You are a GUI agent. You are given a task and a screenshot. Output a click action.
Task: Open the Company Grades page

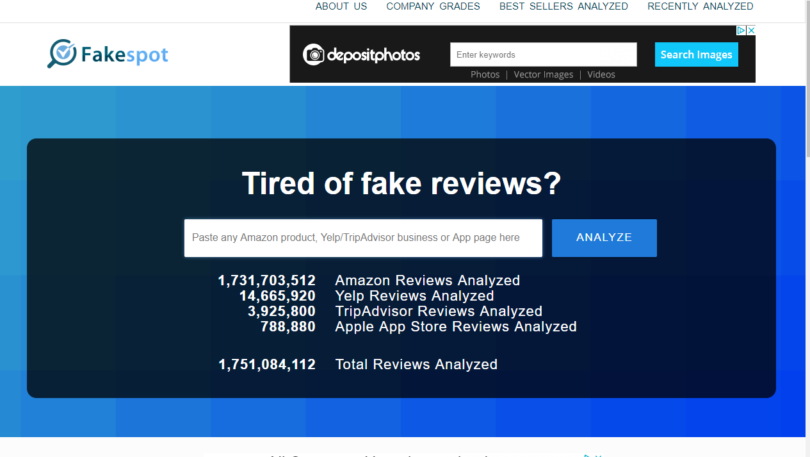click(432, 6)
